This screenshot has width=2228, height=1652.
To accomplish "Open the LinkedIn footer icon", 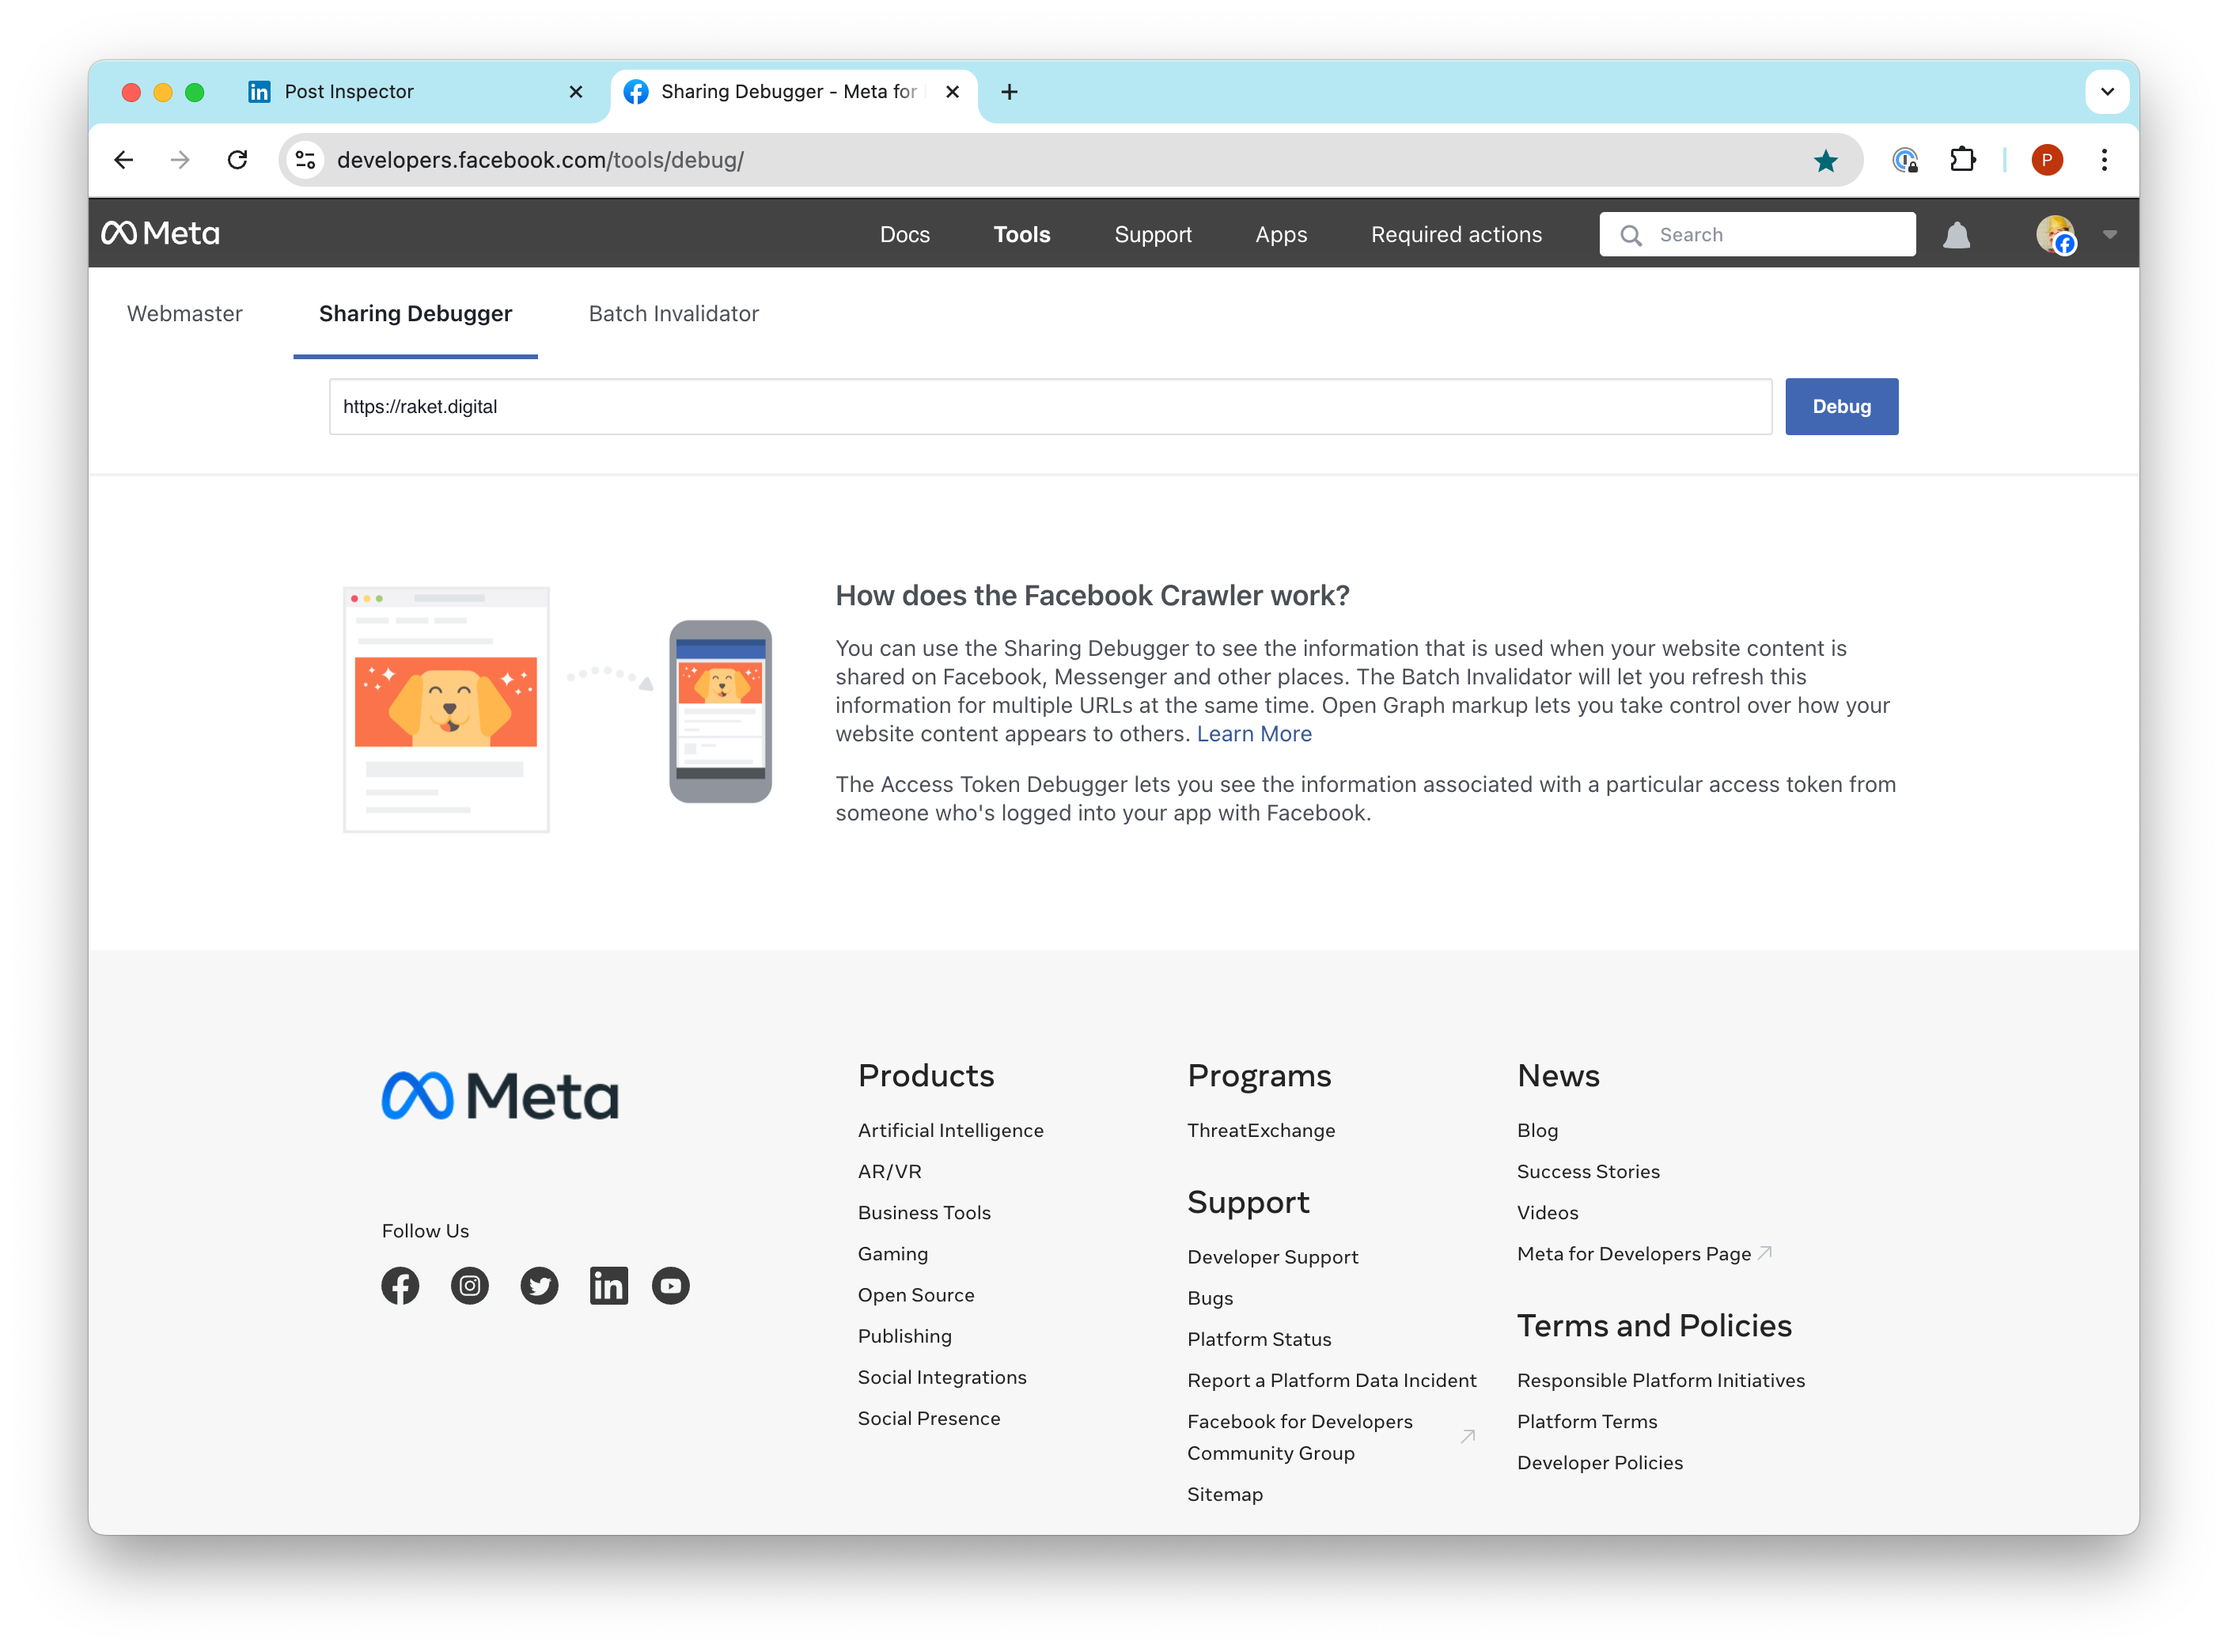I will pos(608,1286).
